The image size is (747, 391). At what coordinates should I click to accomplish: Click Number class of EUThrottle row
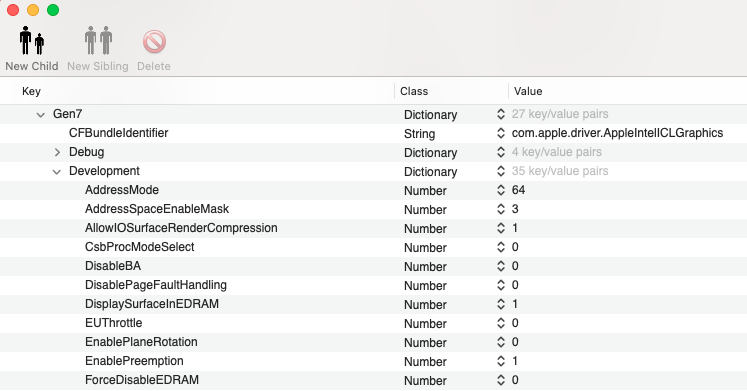(425, 324)
